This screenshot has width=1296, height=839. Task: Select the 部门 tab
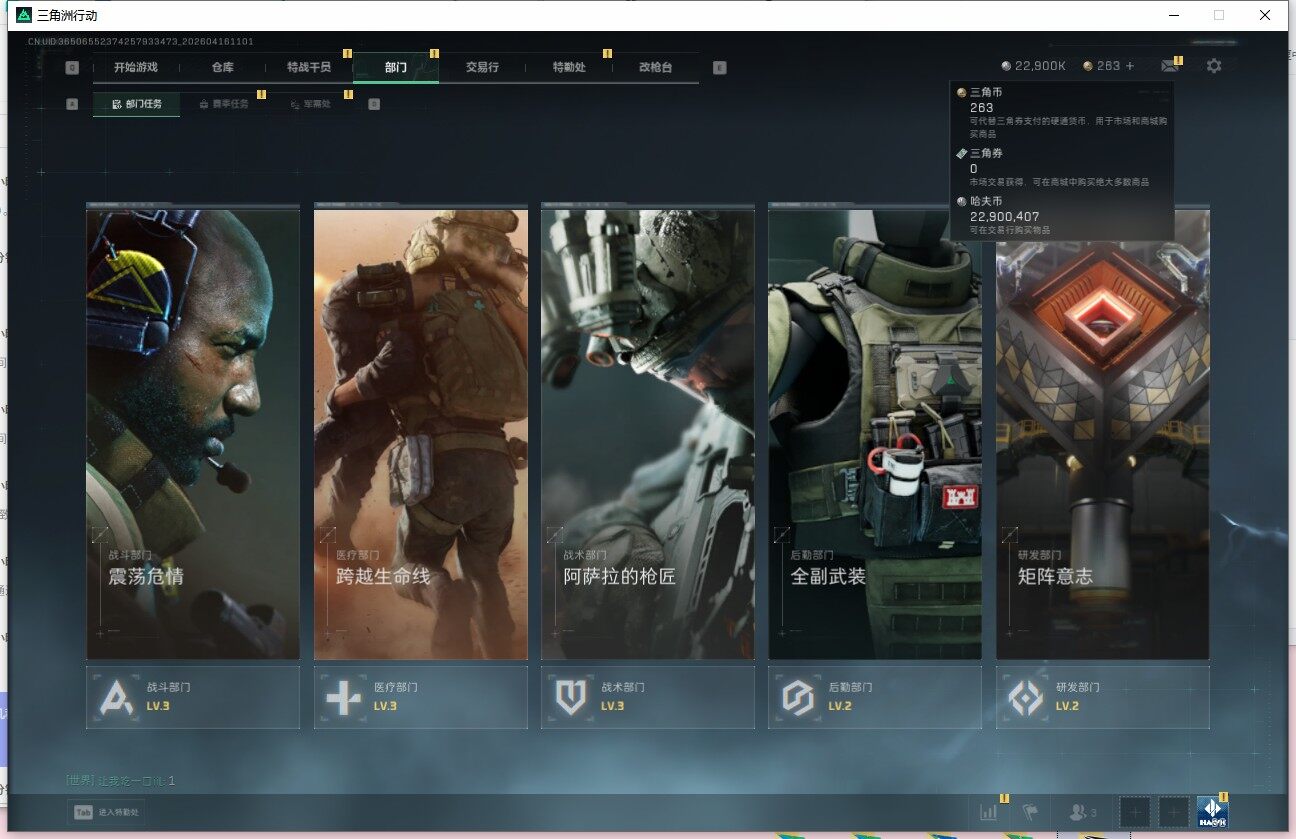(x=396, y=67)
